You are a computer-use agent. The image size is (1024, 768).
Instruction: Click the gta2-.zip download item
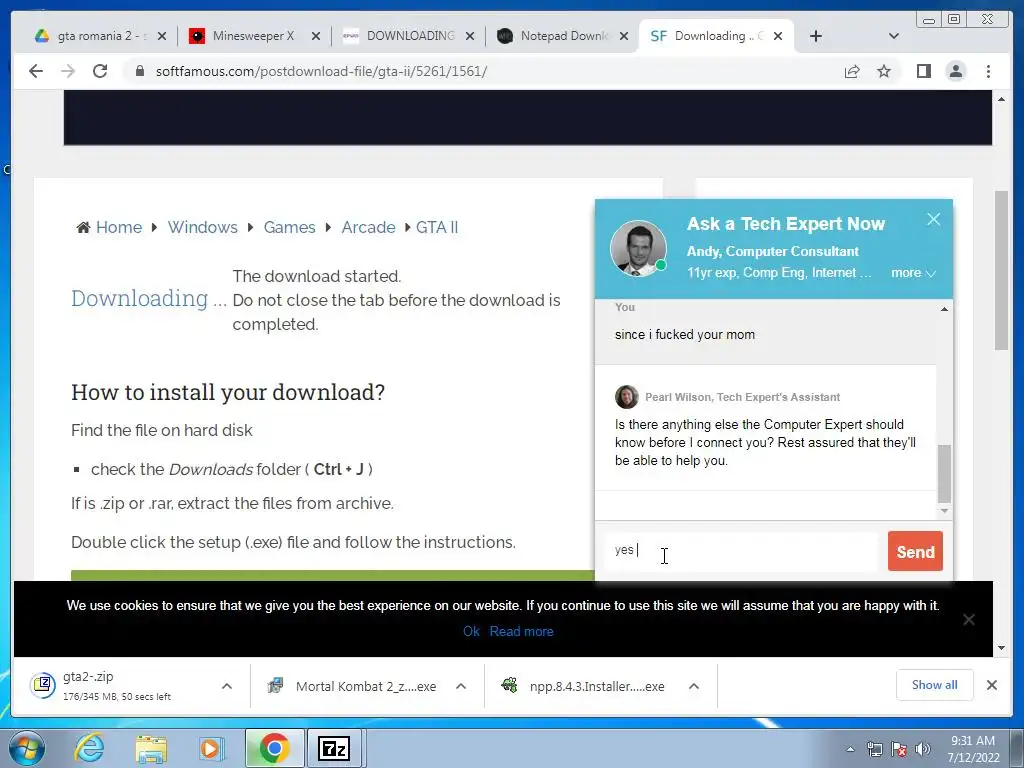coord(118,686)
